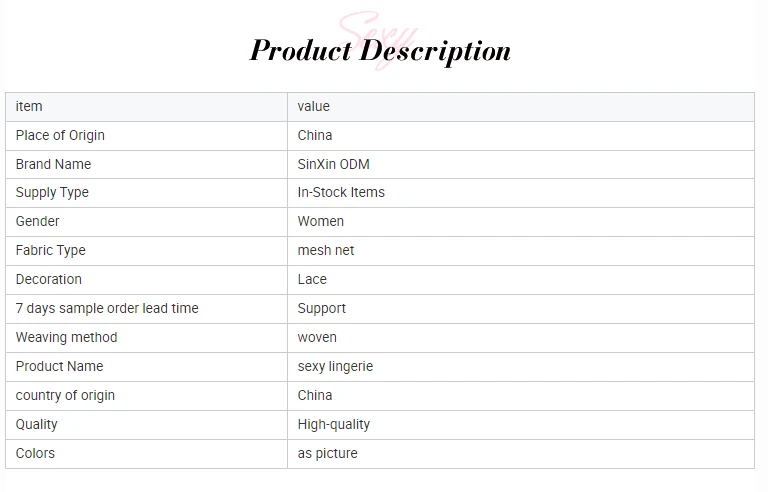The image size is (768, 492).
Task: Click the country of origin label
Action: [x=65, y=395]
